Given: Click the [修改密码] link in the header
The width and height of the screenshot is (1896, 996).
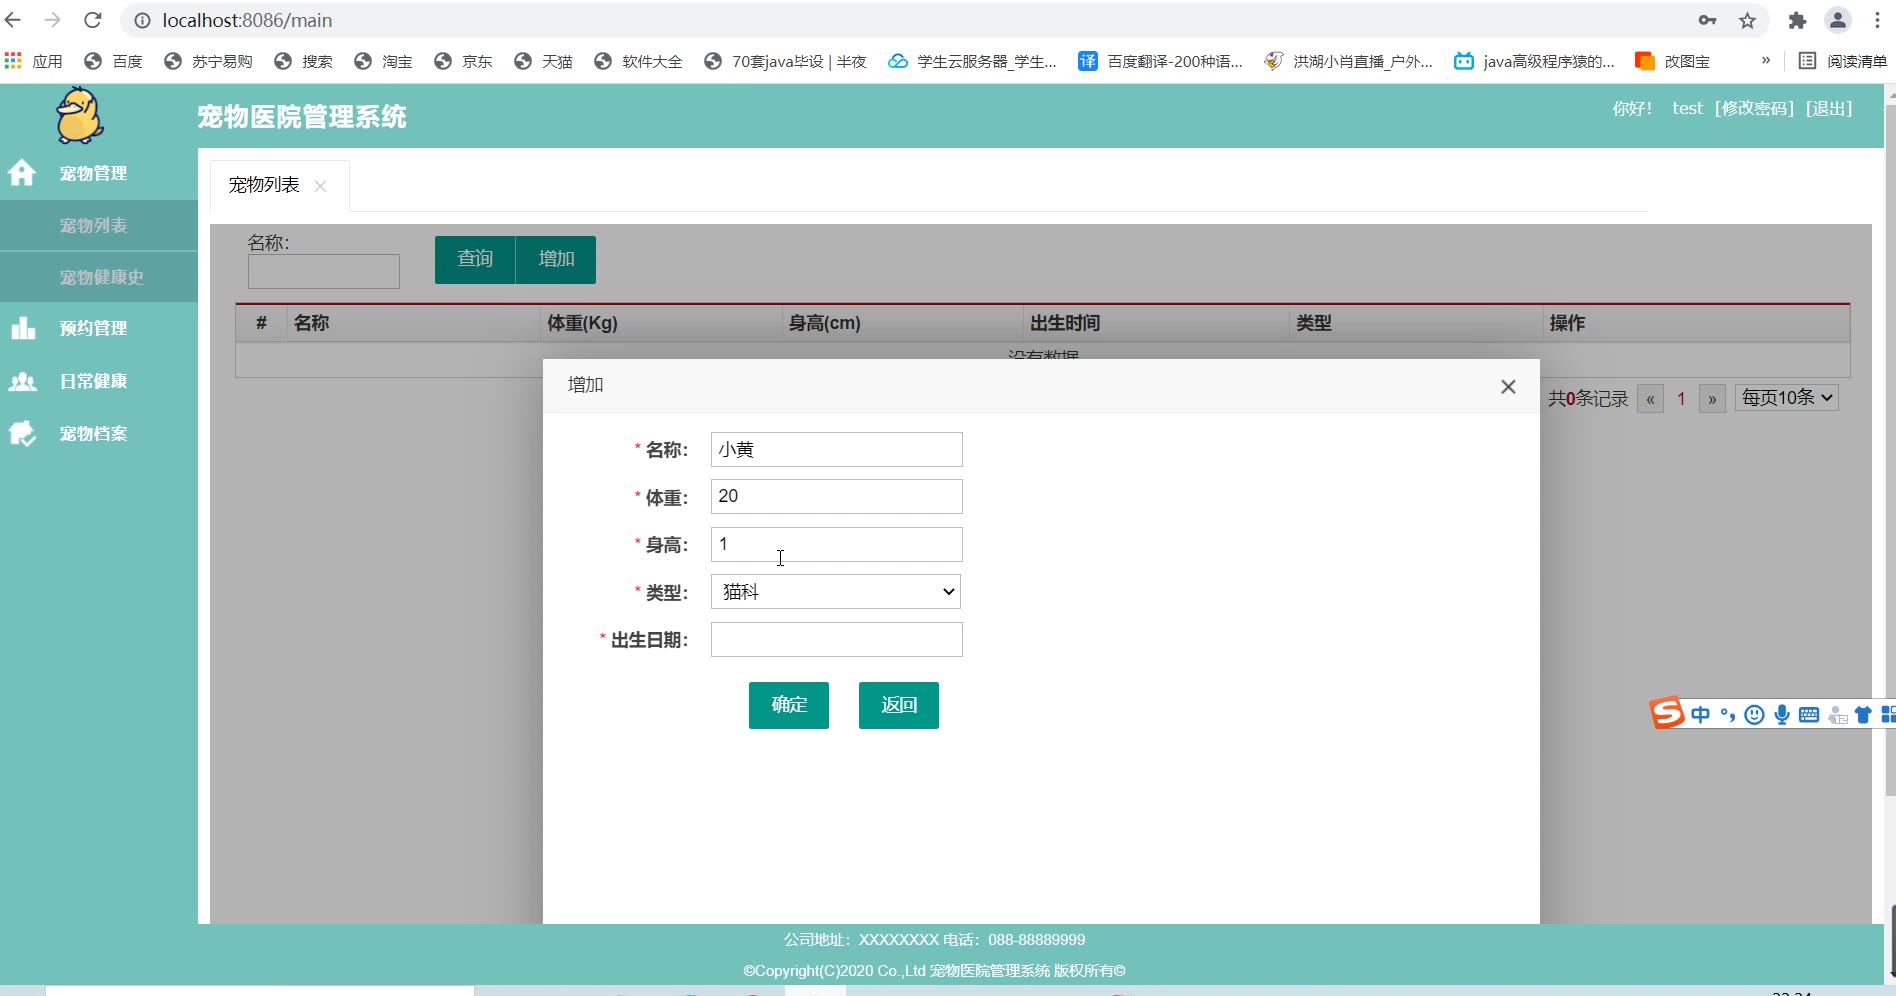Looking at the screenshot, I should click(x=1754, y=108).
